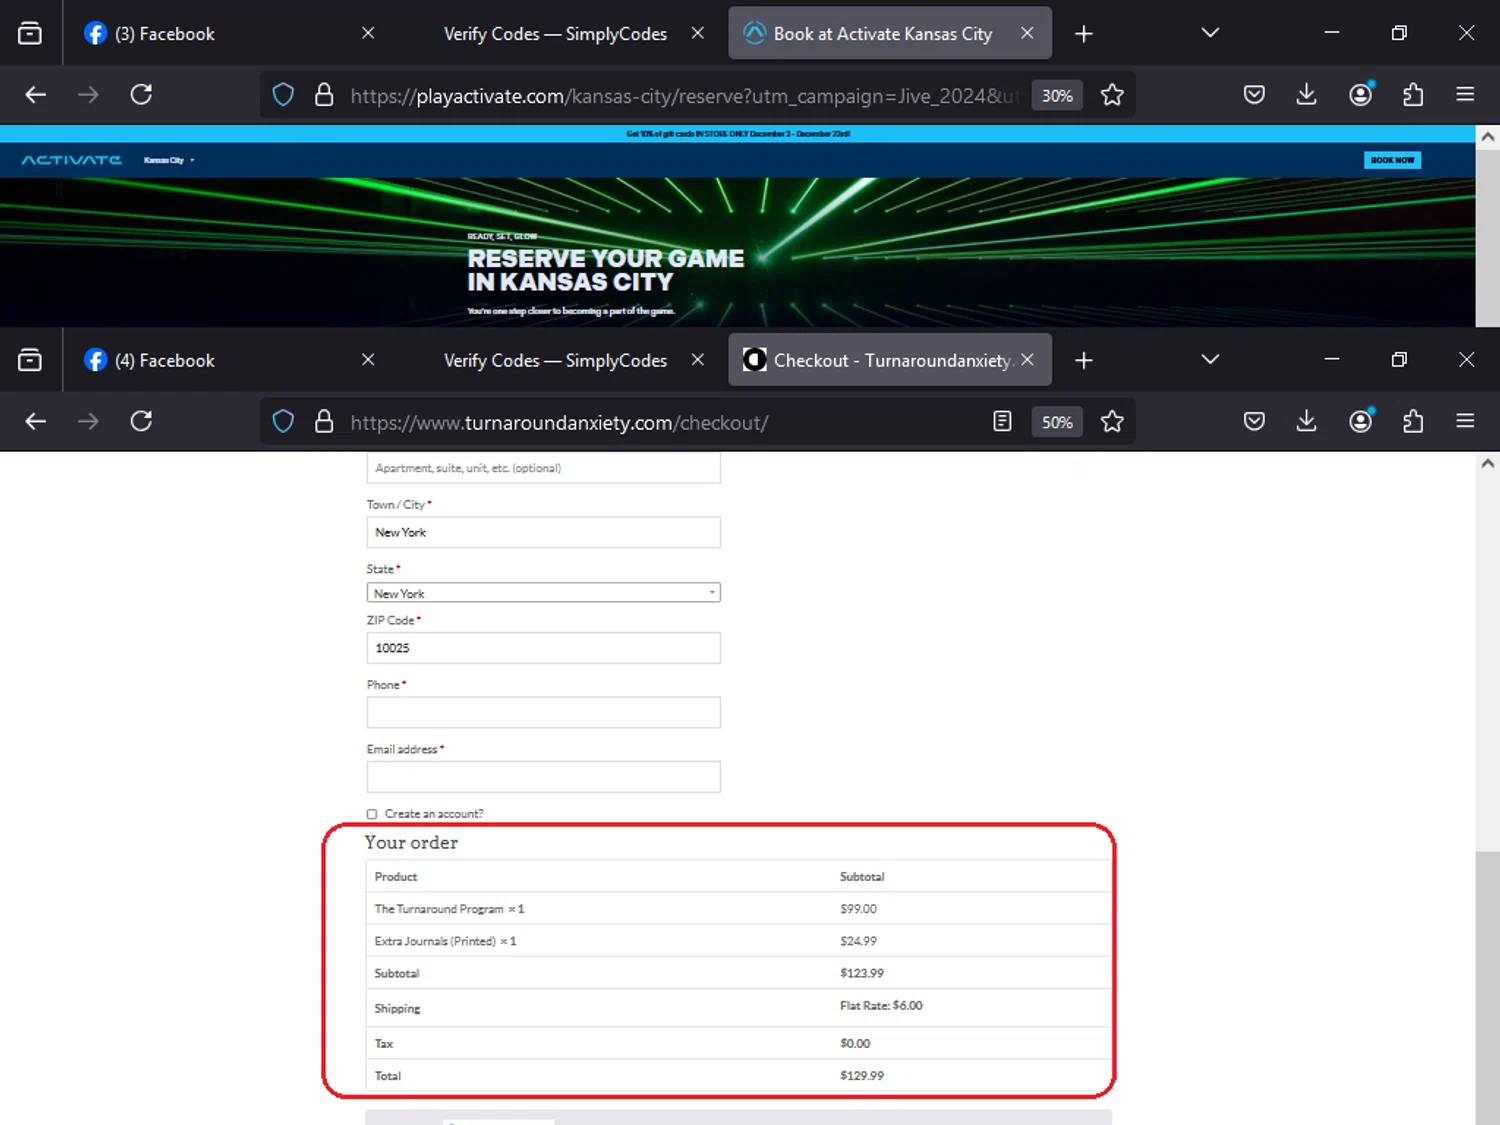Screen dimensions: 1500x1125
Task: Bookmark the Activate page with star icon
Action: click(x=1112, y=95)
